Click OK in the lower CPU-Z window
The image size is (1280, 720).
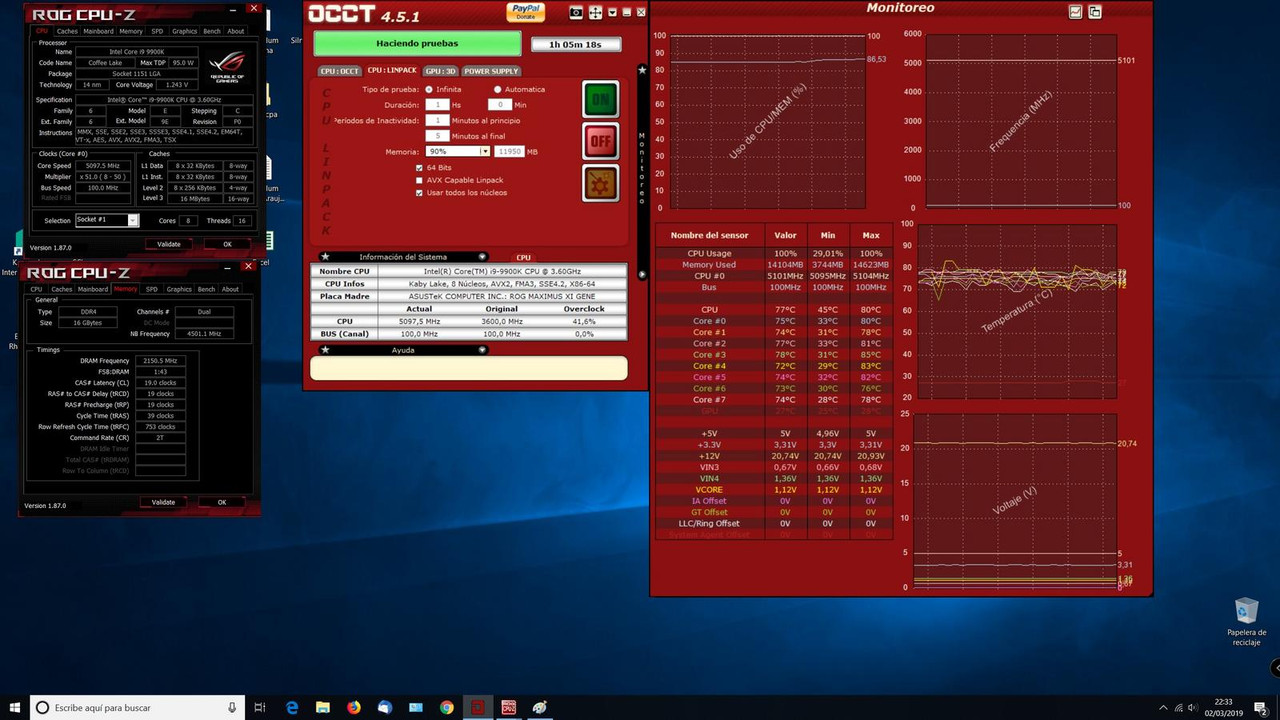coord(222,502)
